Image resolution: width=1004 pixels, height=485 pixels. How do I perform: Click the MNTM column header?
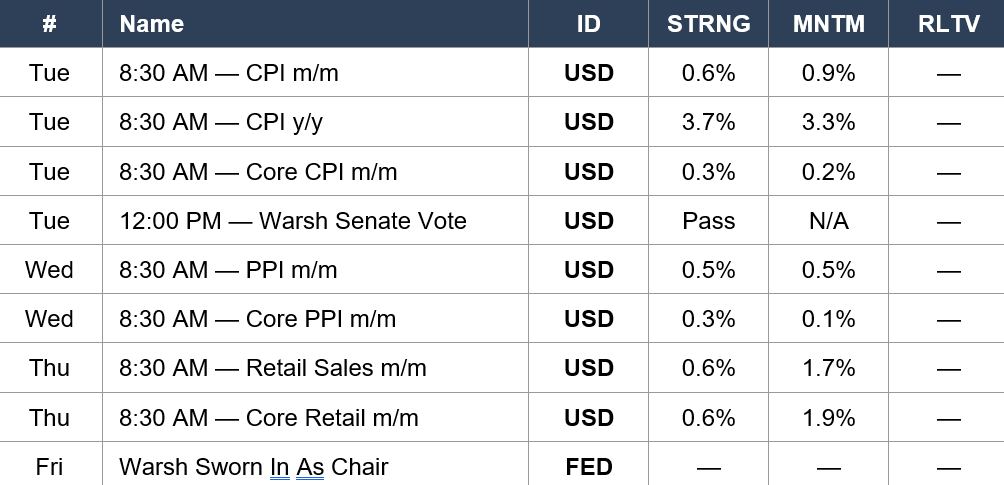pyautogui.click(x=828, y=24)
